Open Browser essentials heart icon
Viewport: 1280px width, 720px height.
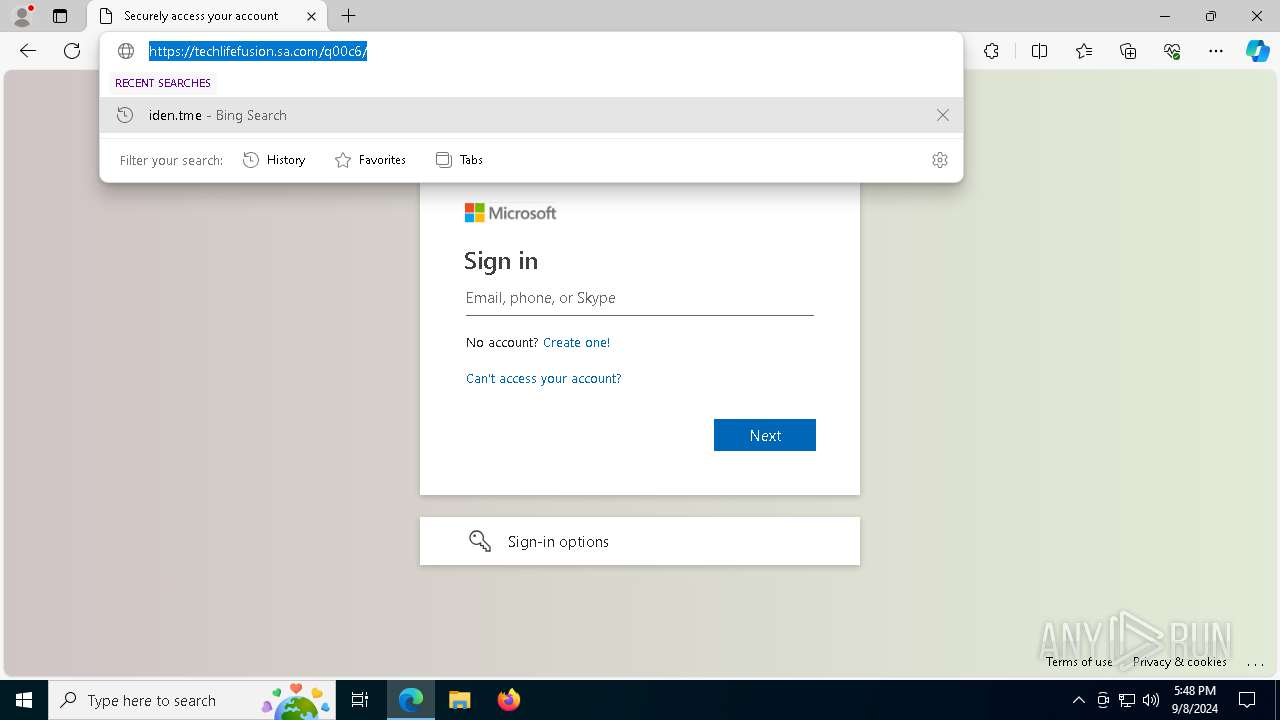1172,51
